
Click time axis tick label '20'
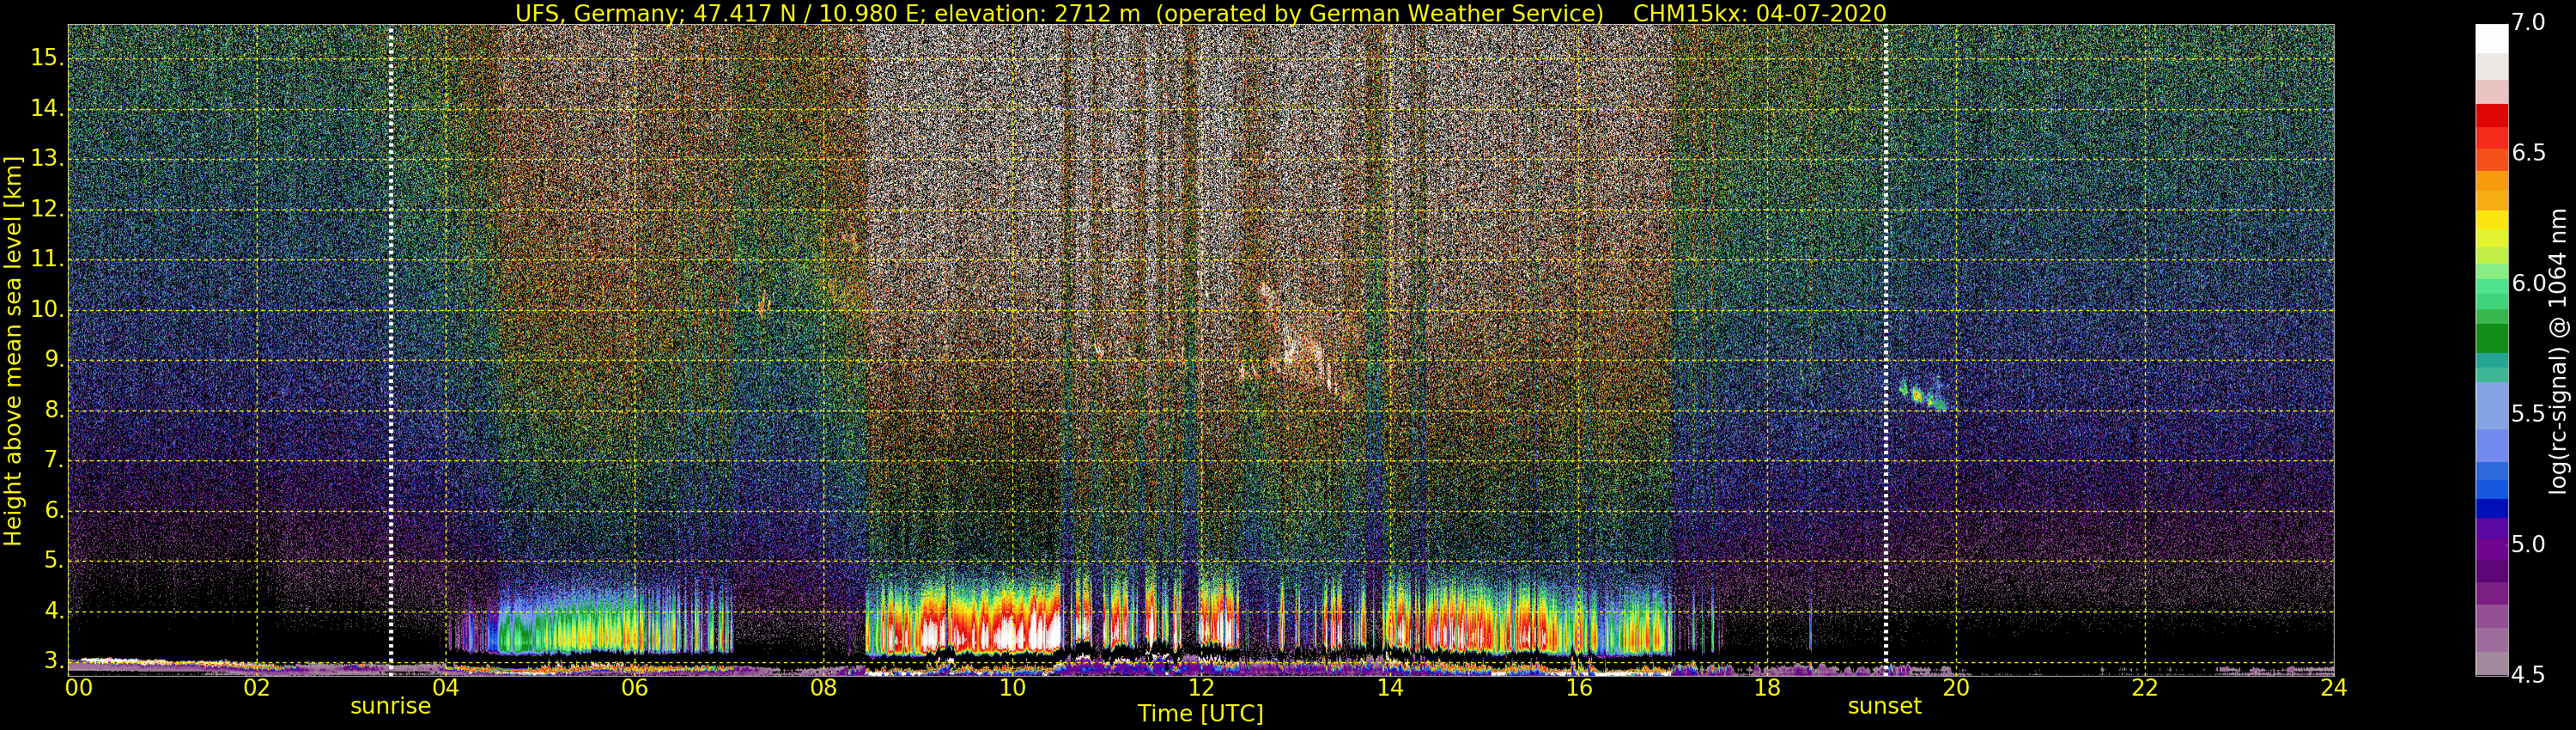pos(1956,688)
